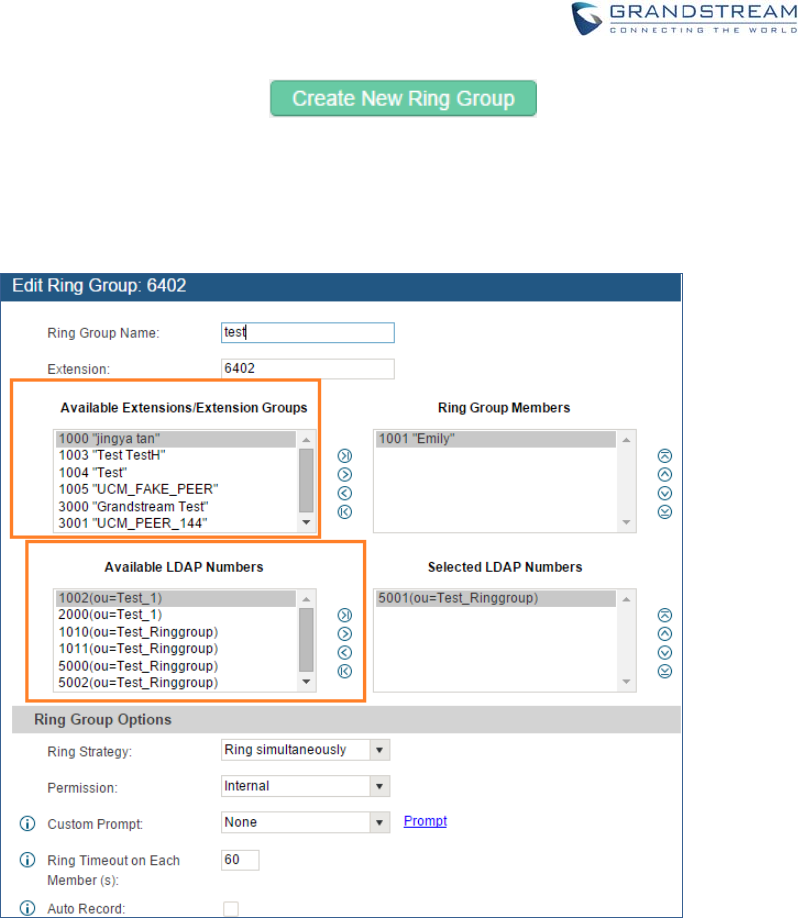Open the Permission dropdown
This screenshot has height=918, width=798.
305,786
